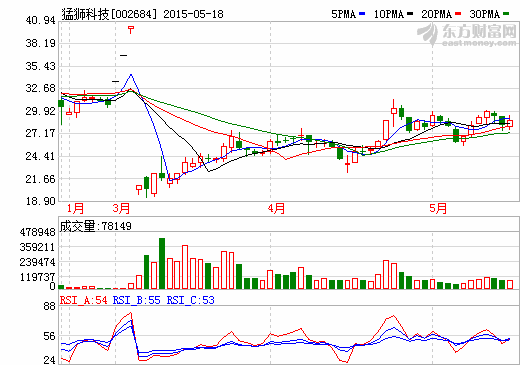Click the 119737 volume axis value

pos(38,277)
